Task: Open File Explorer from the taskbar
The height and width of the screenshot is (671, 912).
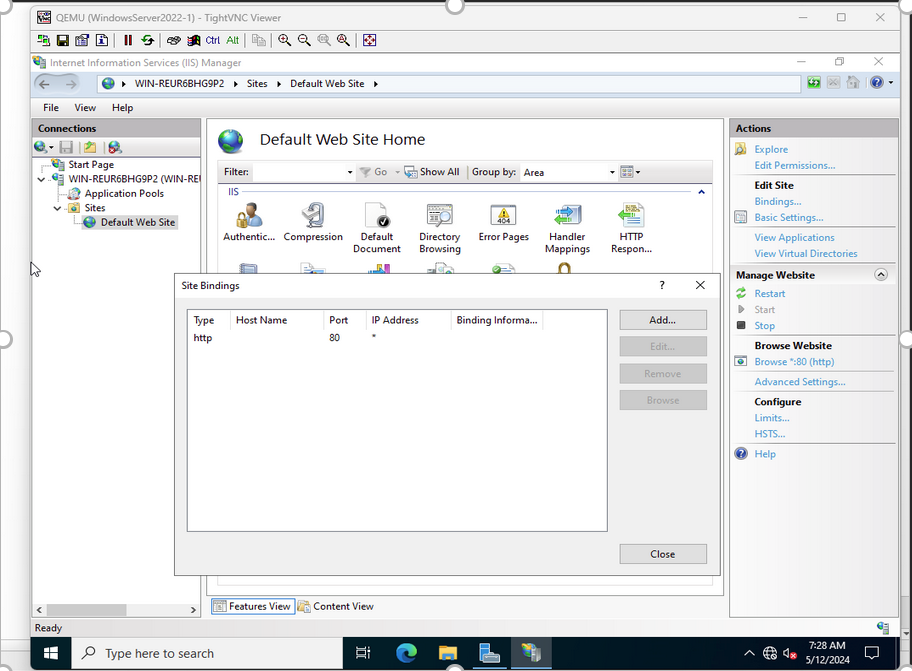Action: (448, 654)
